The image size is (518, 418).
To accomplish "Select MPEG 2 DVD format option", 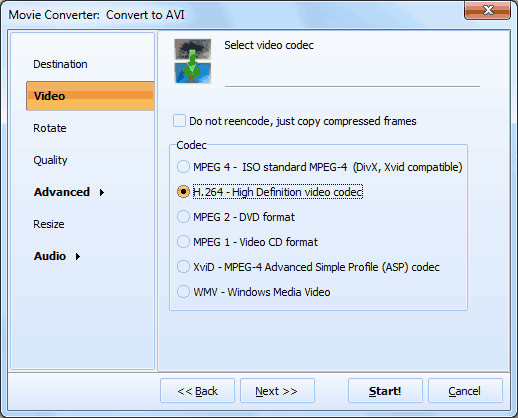I will [x=183, y=217].
